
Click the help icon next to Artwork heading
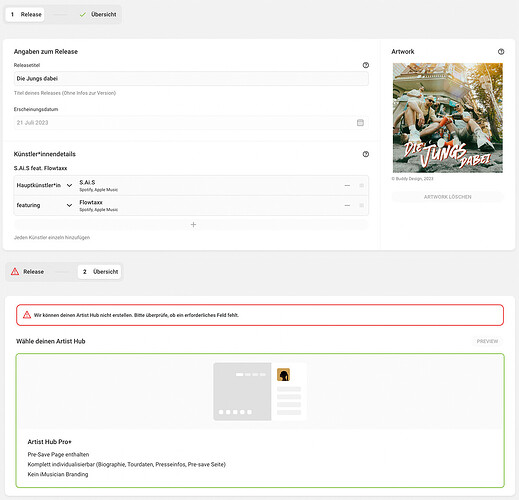tap(501, 52)
